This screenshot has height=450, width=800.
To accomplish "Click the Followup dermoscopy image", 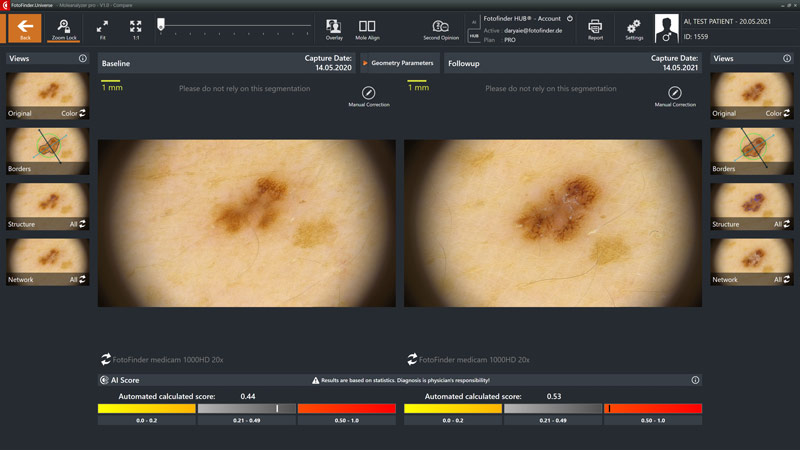I will point(553,223).
